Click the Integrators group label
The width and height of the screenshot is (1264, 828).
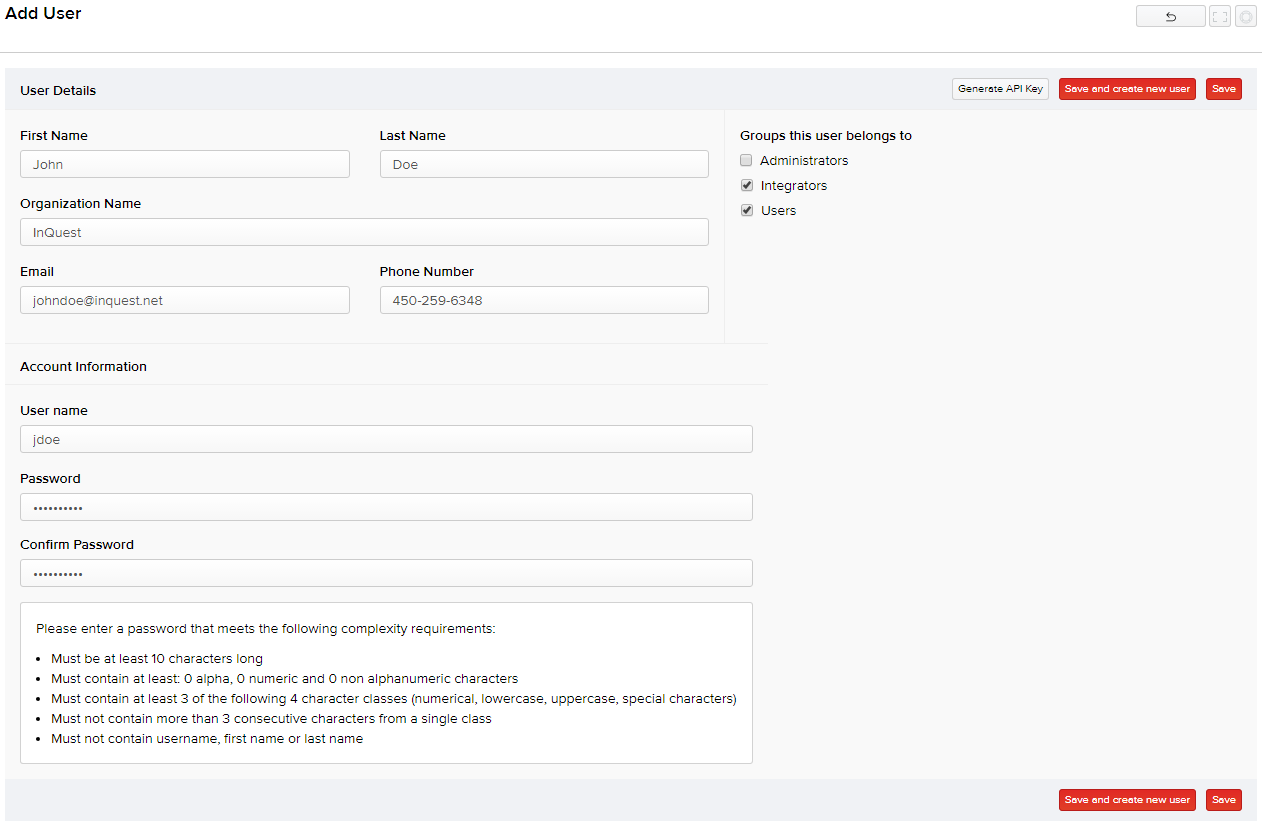click(x=793, y=186)
